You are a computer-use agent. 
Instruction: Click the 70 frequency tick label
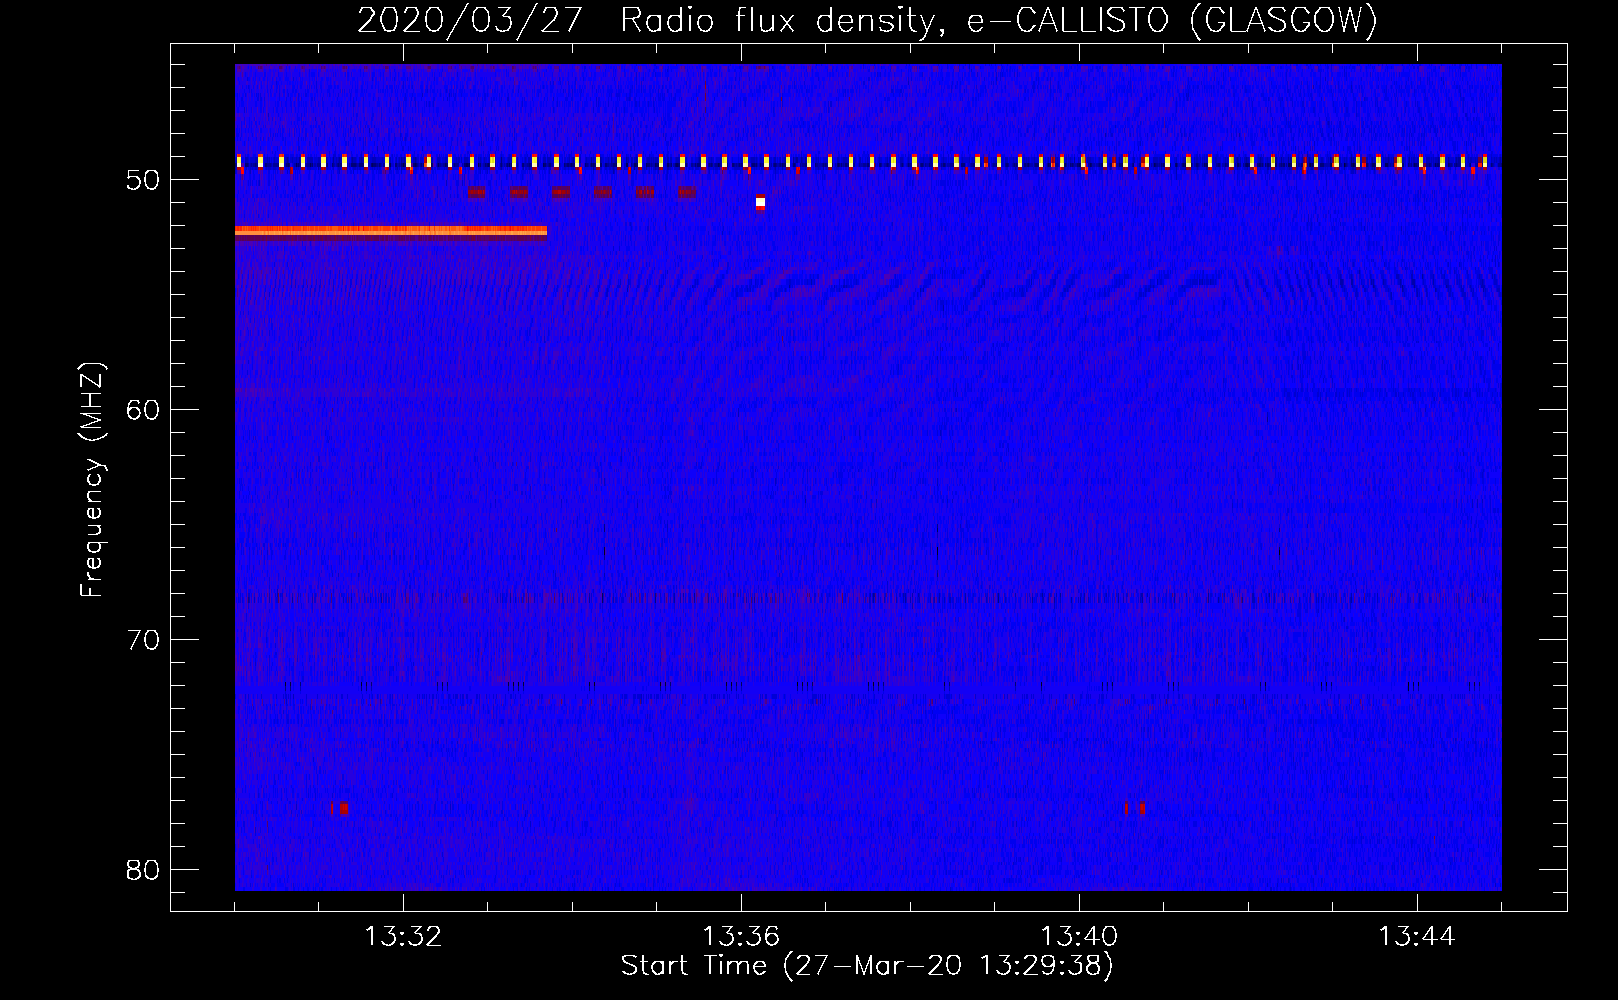pyautogui.click(x=143, y=640)
